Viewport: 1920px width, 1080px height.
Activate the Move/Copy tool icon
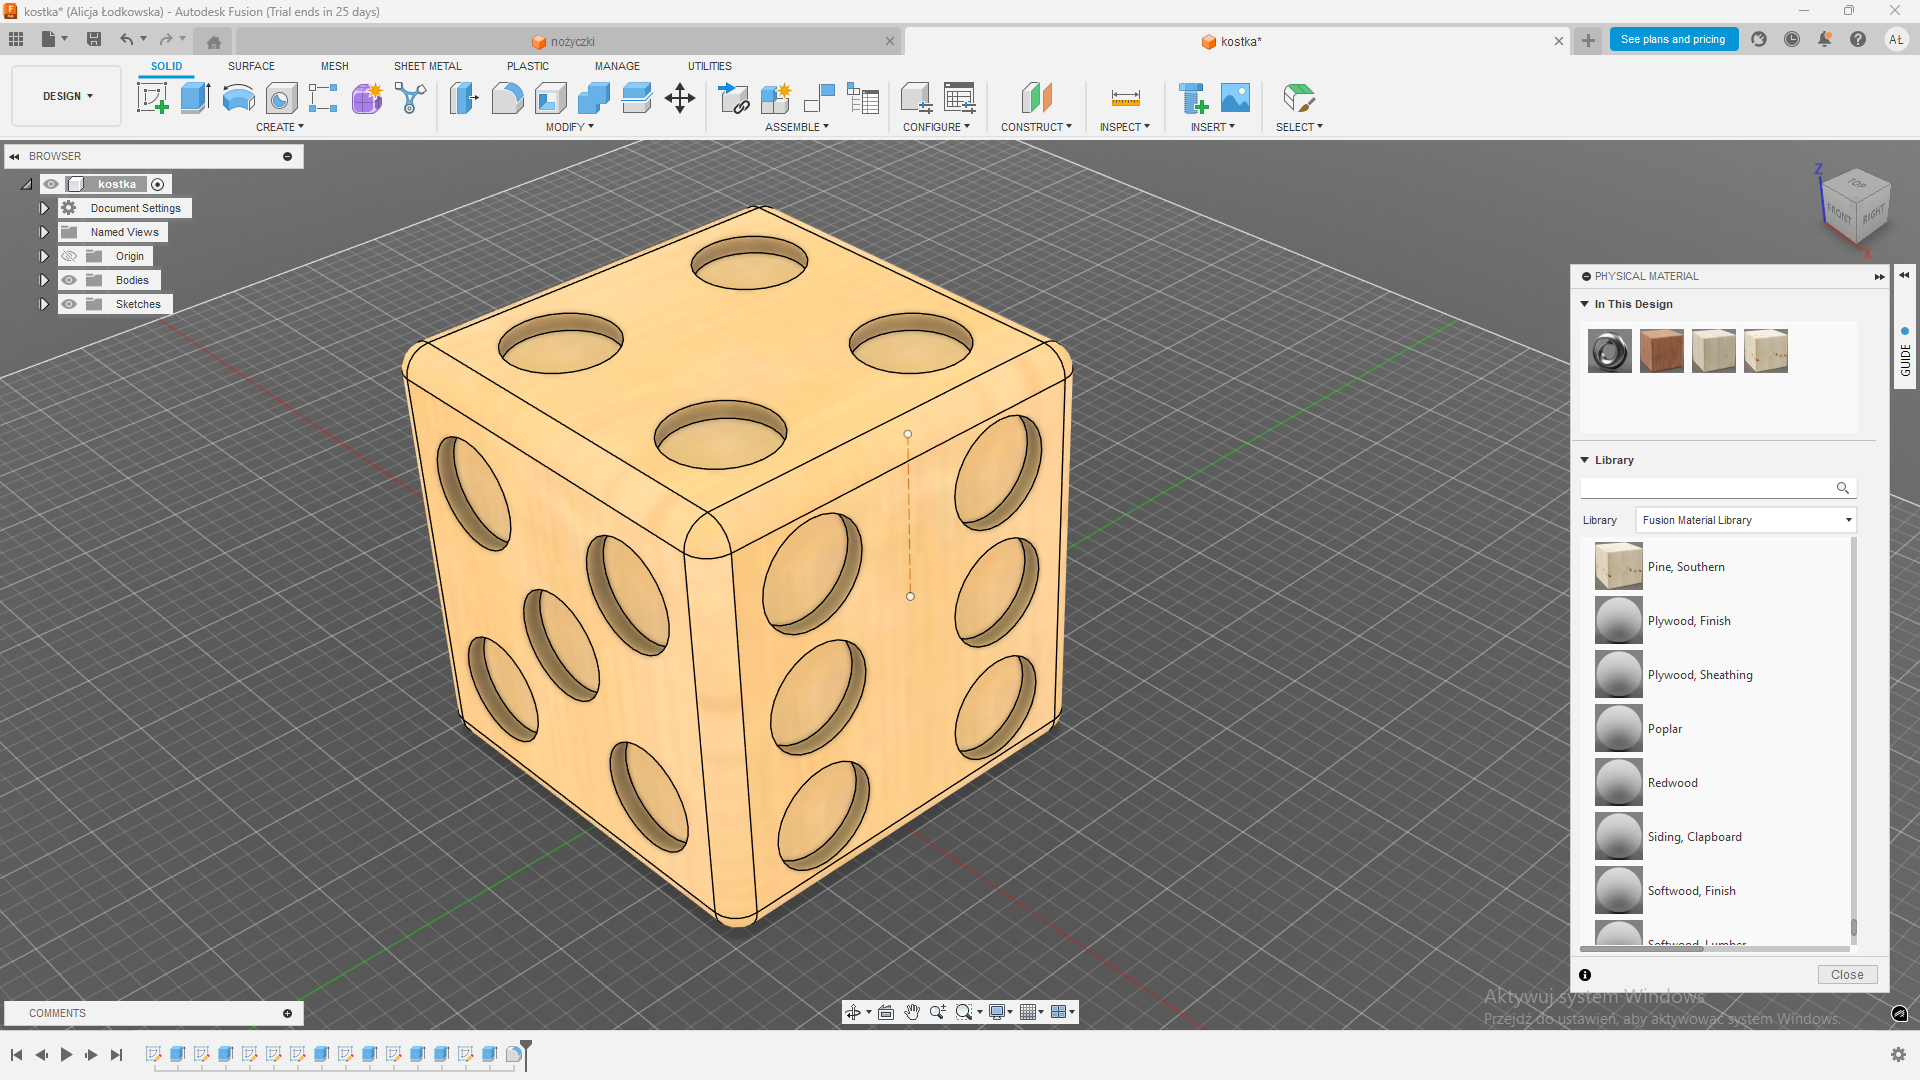(680, 98)
